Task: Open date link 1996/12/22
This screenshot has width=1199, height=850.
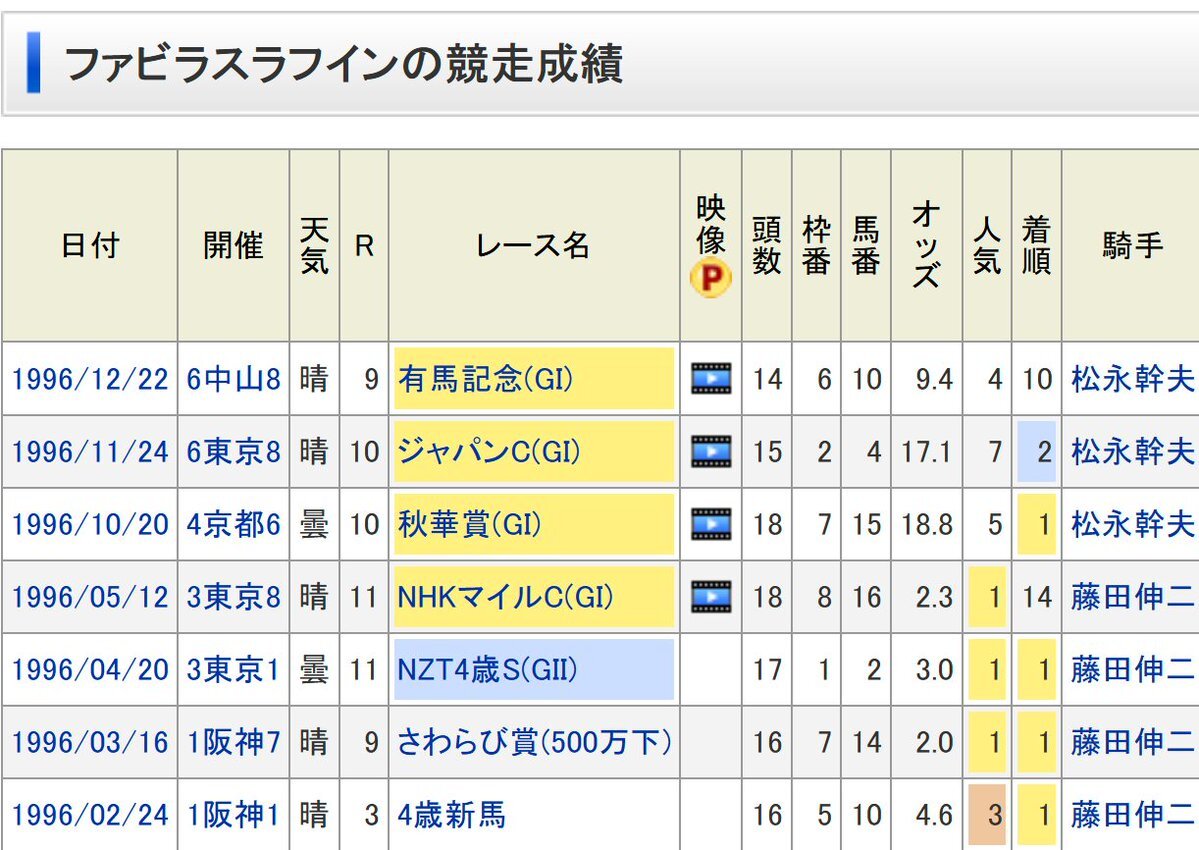Action: (x=89, y=379)
